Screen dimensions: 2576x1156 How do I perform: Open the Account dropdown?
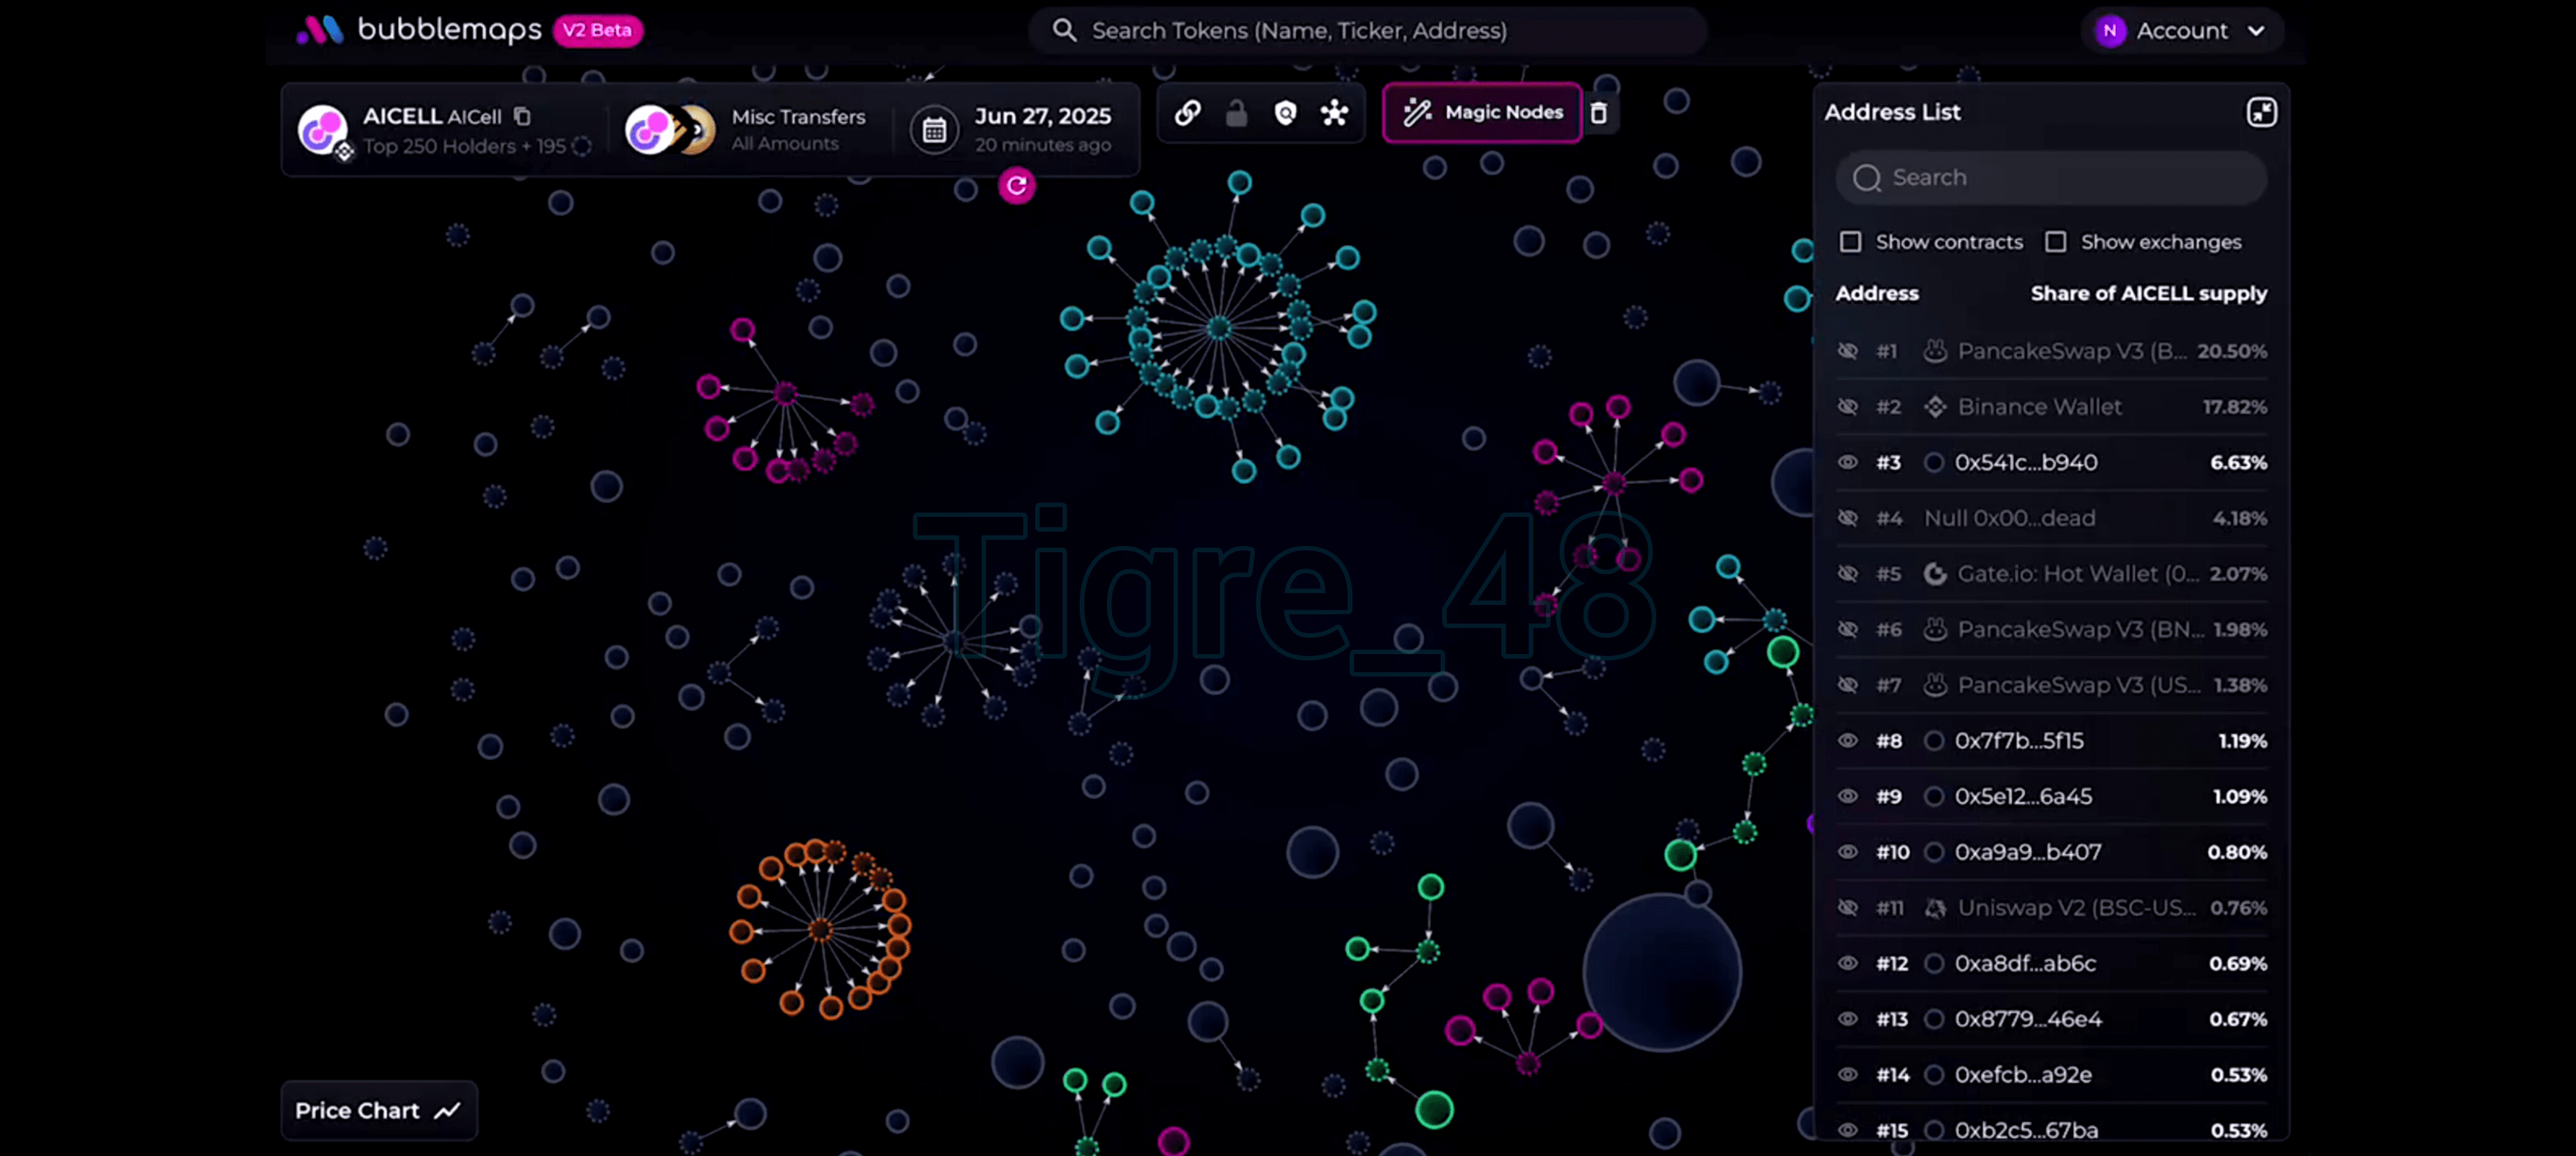tap(2181, 31)
